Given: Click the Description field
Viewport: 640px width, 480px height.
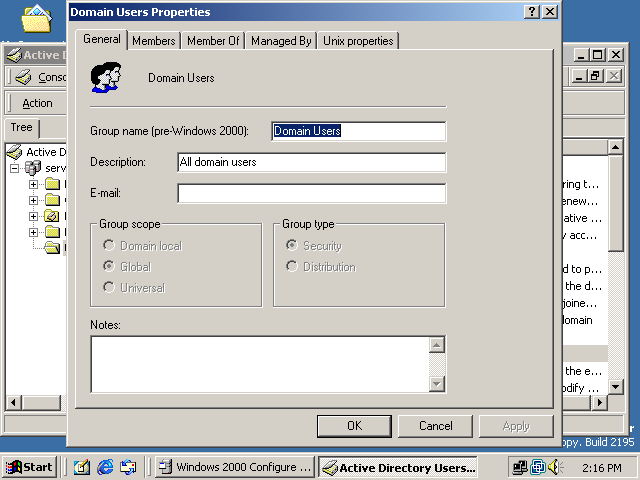Looking at the screenshot, I should [x=312, y=162].
